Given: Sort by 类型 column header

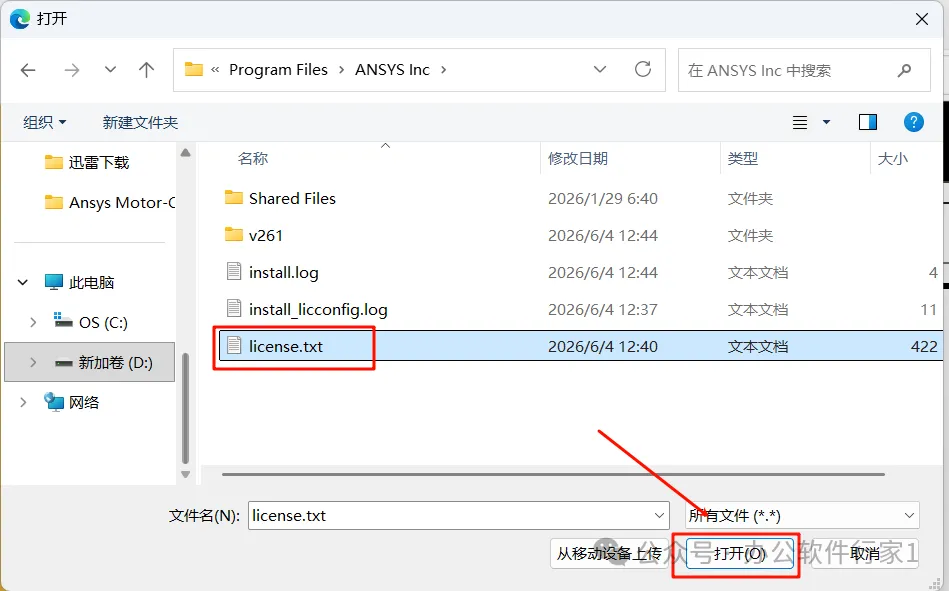Looking at the screenshot, I should pos(743,159).
